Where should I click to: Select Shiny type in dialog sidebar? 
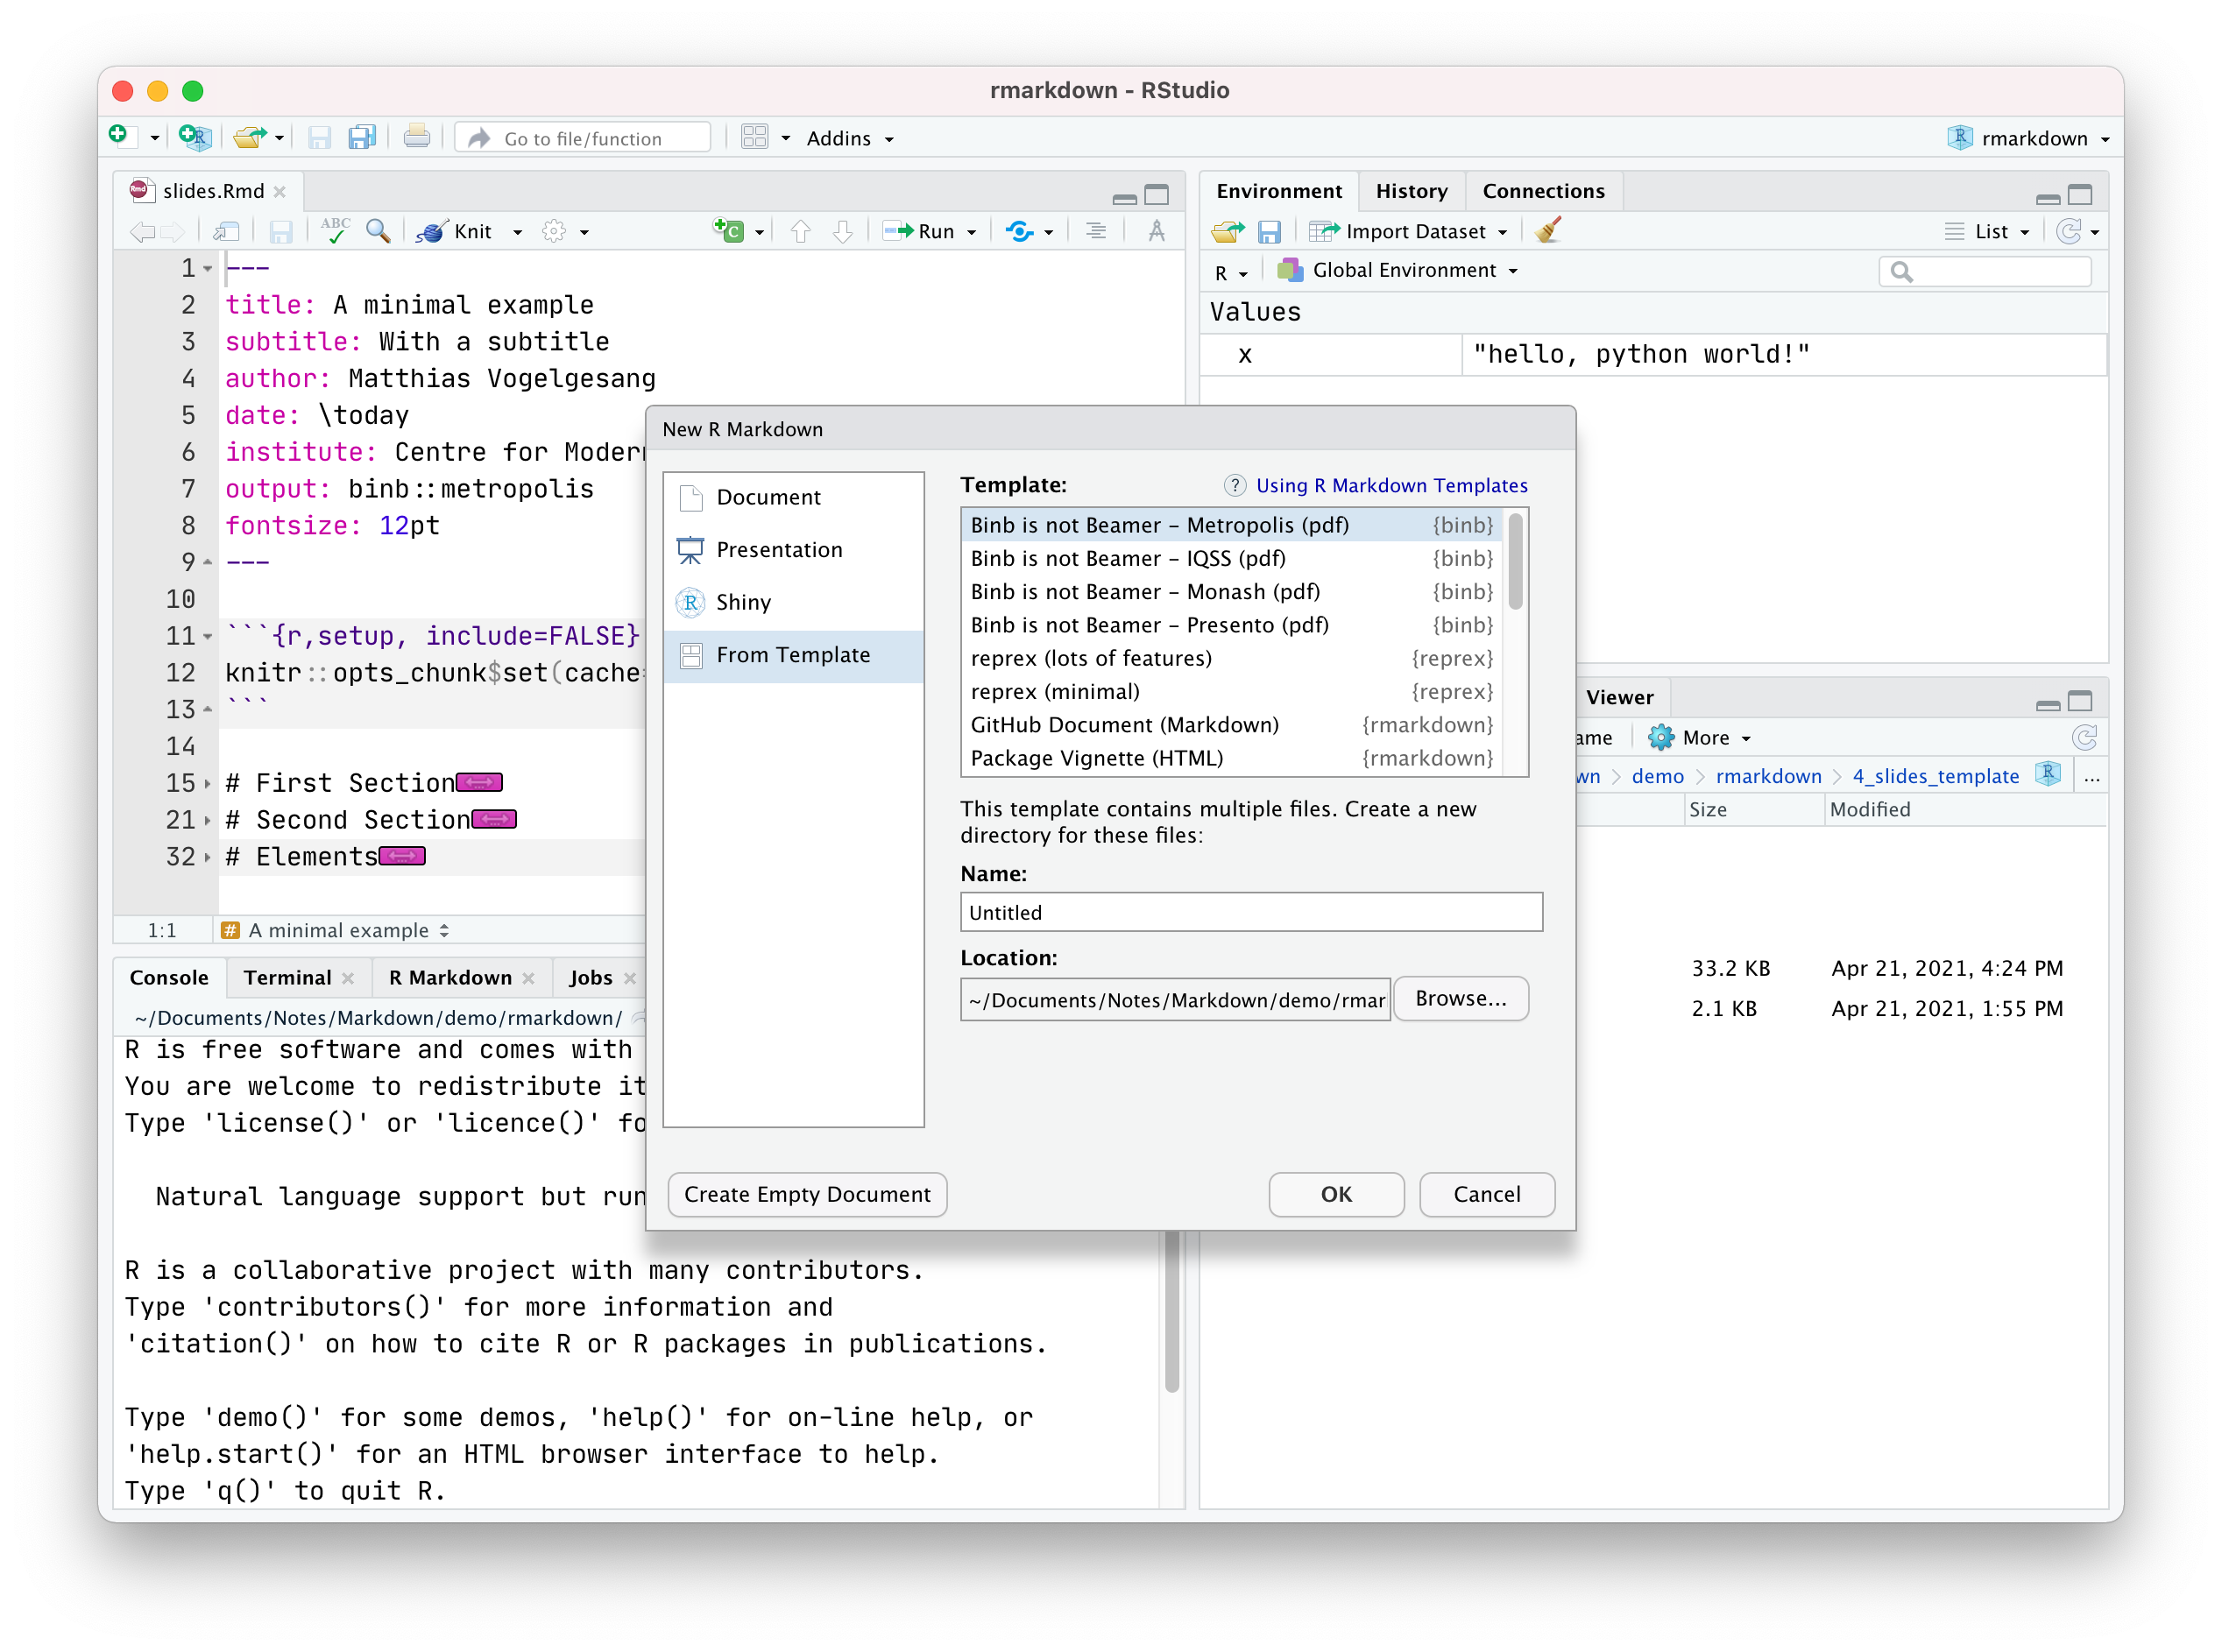[793, 602]
